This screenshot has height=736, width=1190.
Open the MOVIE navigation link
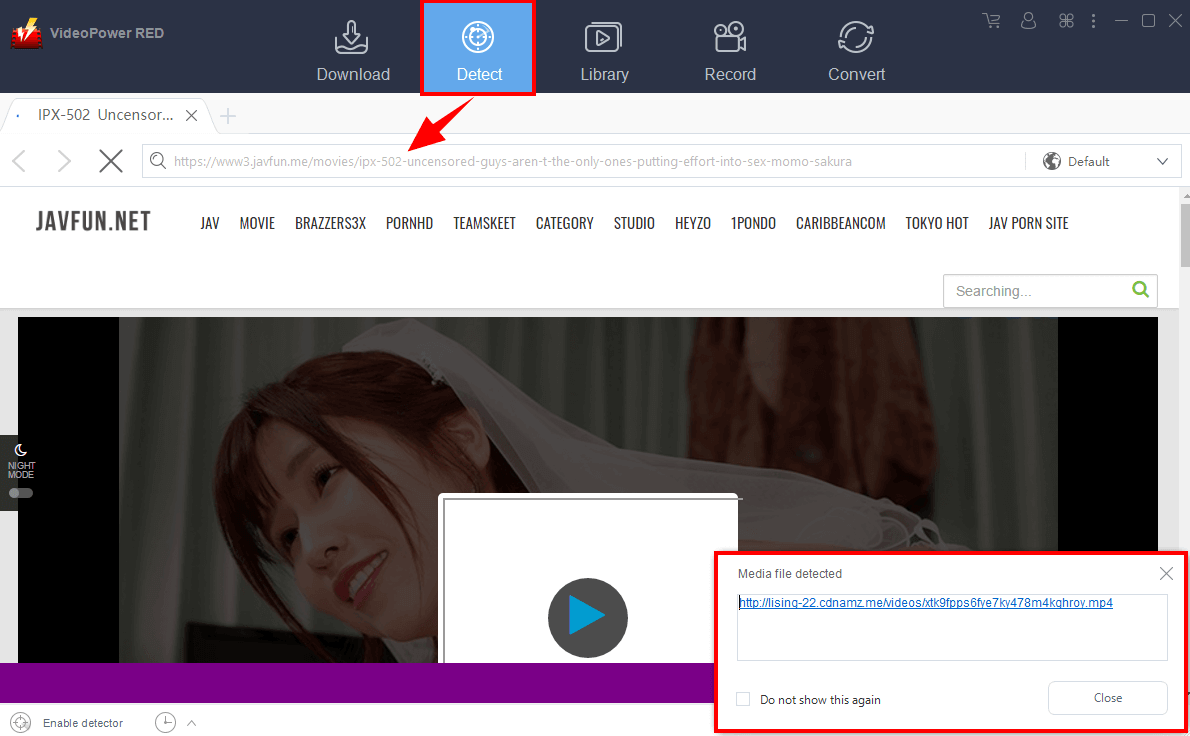257,223
